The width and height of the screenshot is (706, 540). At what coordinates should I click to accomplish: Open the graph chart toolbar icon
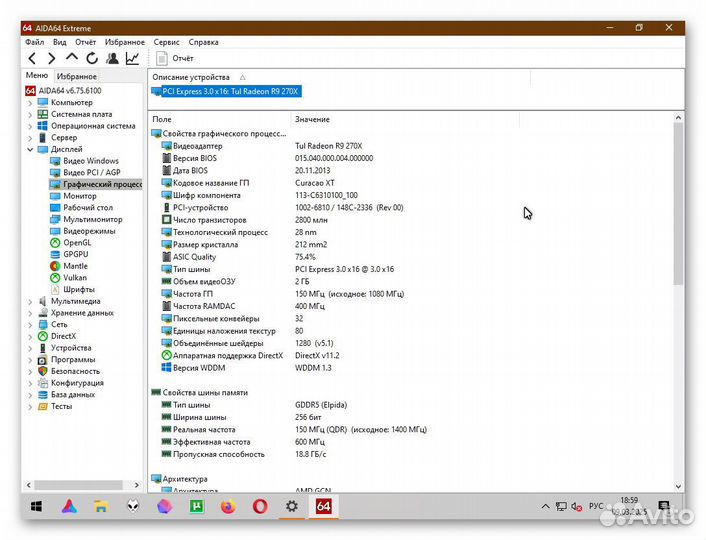pos(132,58)
